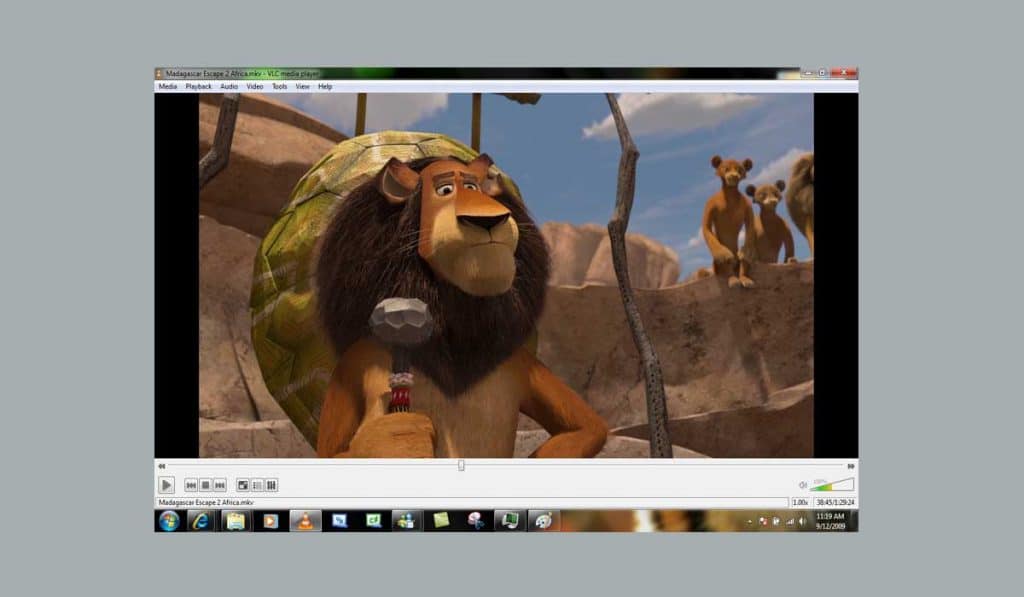Click the faster playback arrows icon

(x=850, y=466)
